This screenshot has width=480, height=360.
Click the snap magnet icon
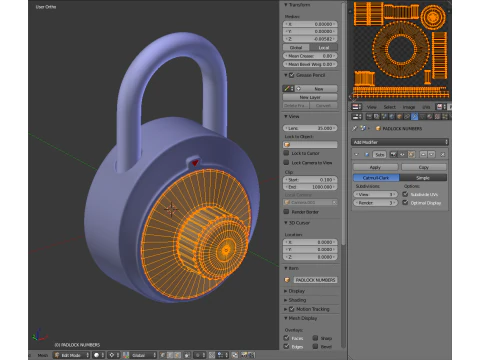(x=211, y=355)
